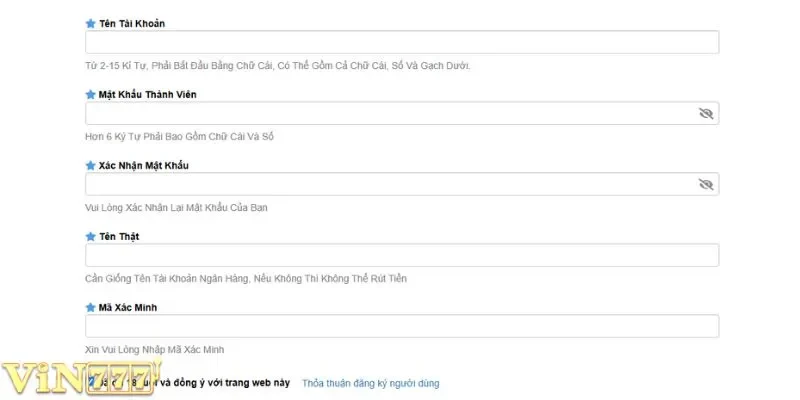Click into the Mật Khẩu Thành Viên field

coord(390,114)
